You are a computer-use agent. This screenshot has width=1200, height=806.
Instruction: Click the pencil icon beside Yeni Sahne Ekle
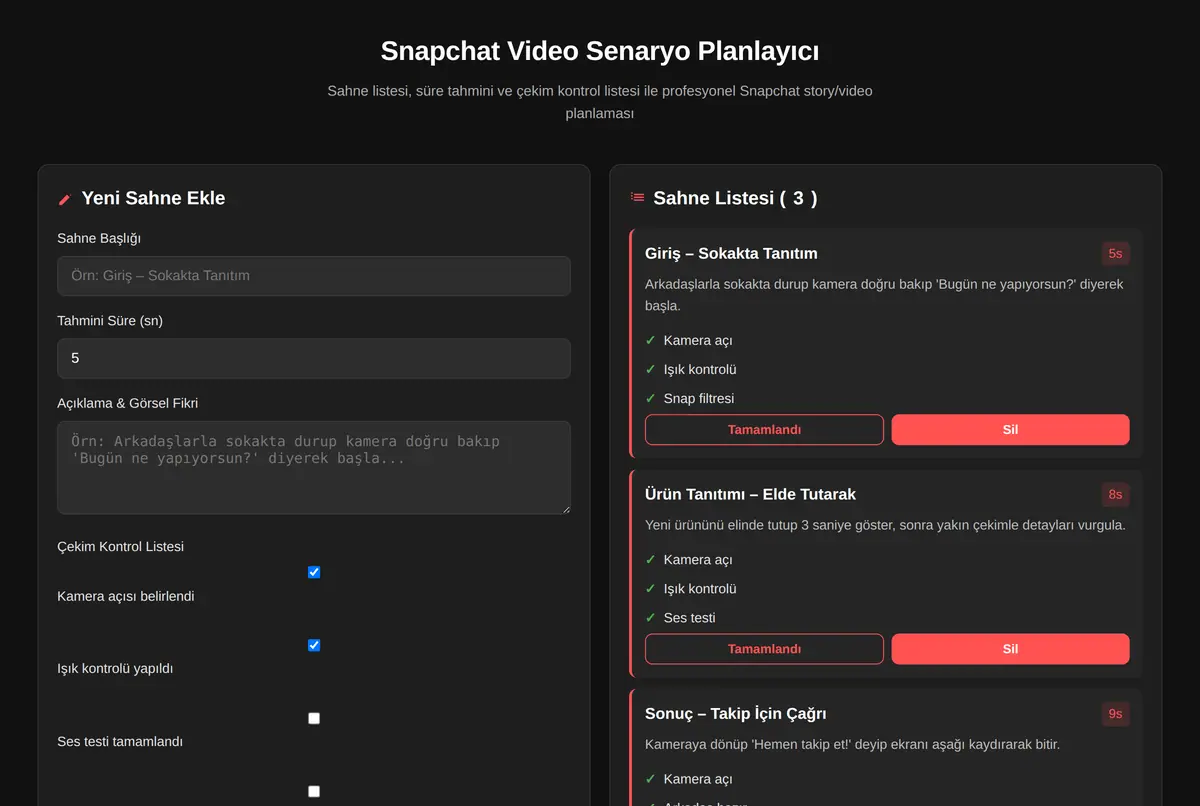pos(65,199)
